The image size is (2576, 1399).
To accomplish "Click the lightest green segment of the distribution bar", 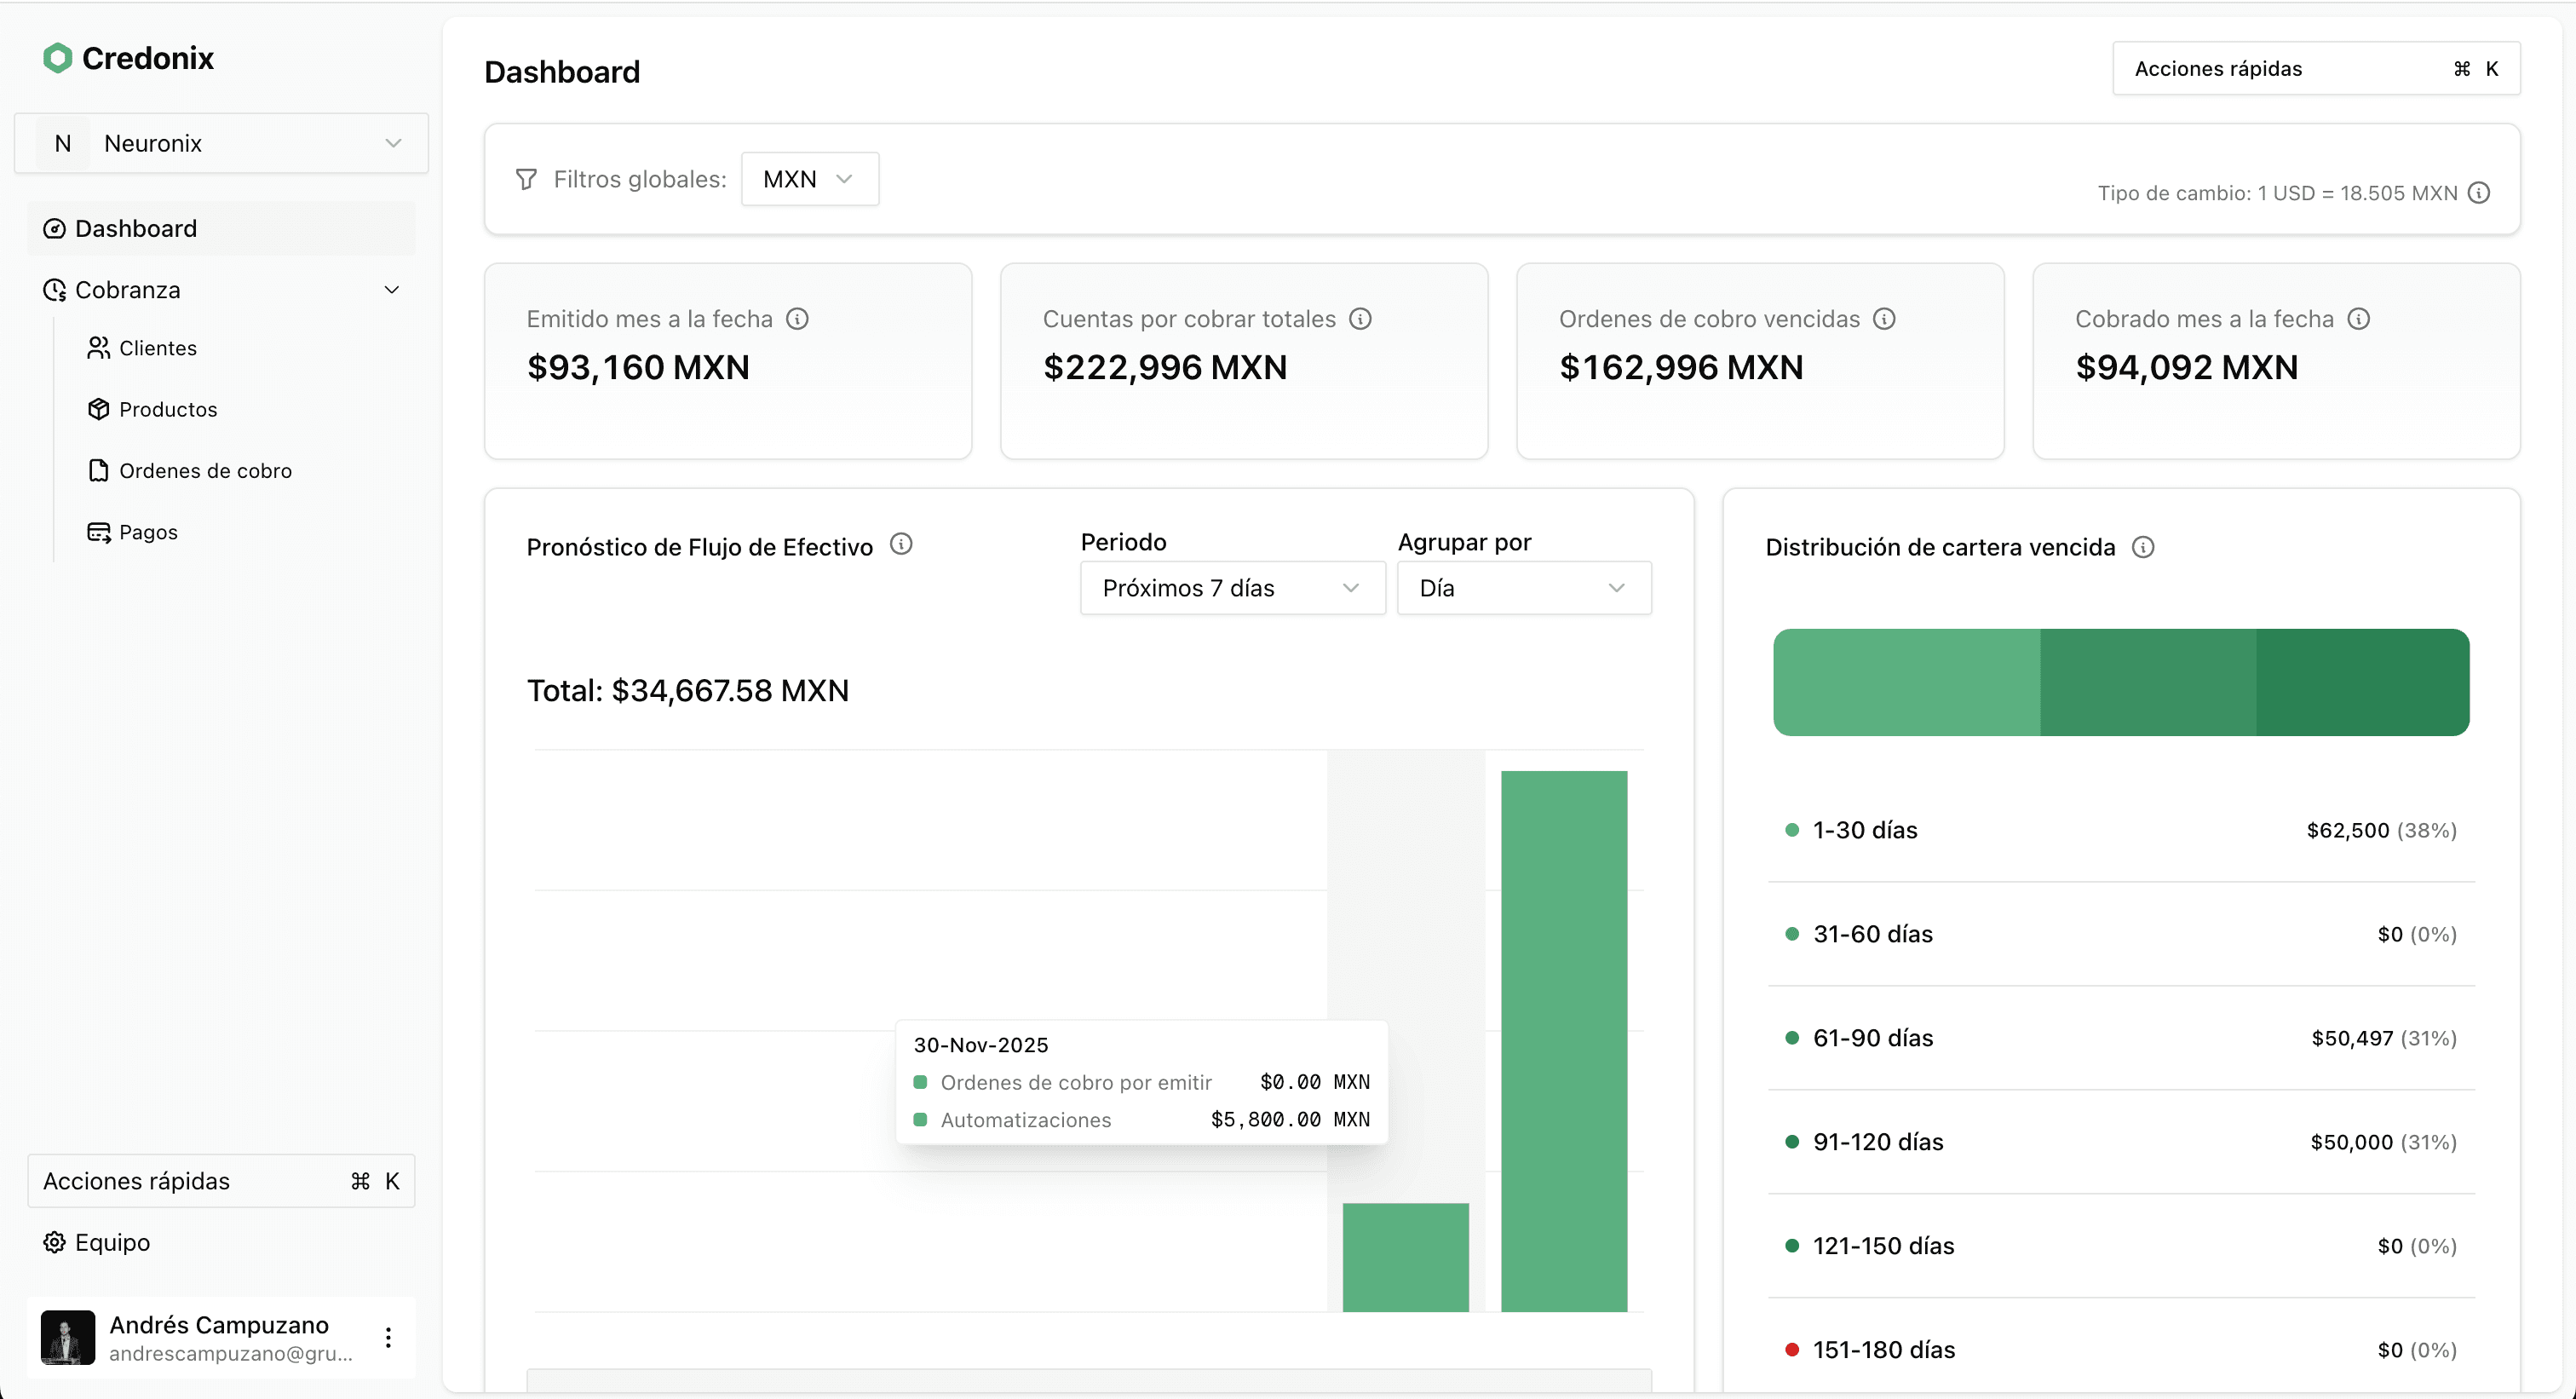I will tap(1906, 683).
